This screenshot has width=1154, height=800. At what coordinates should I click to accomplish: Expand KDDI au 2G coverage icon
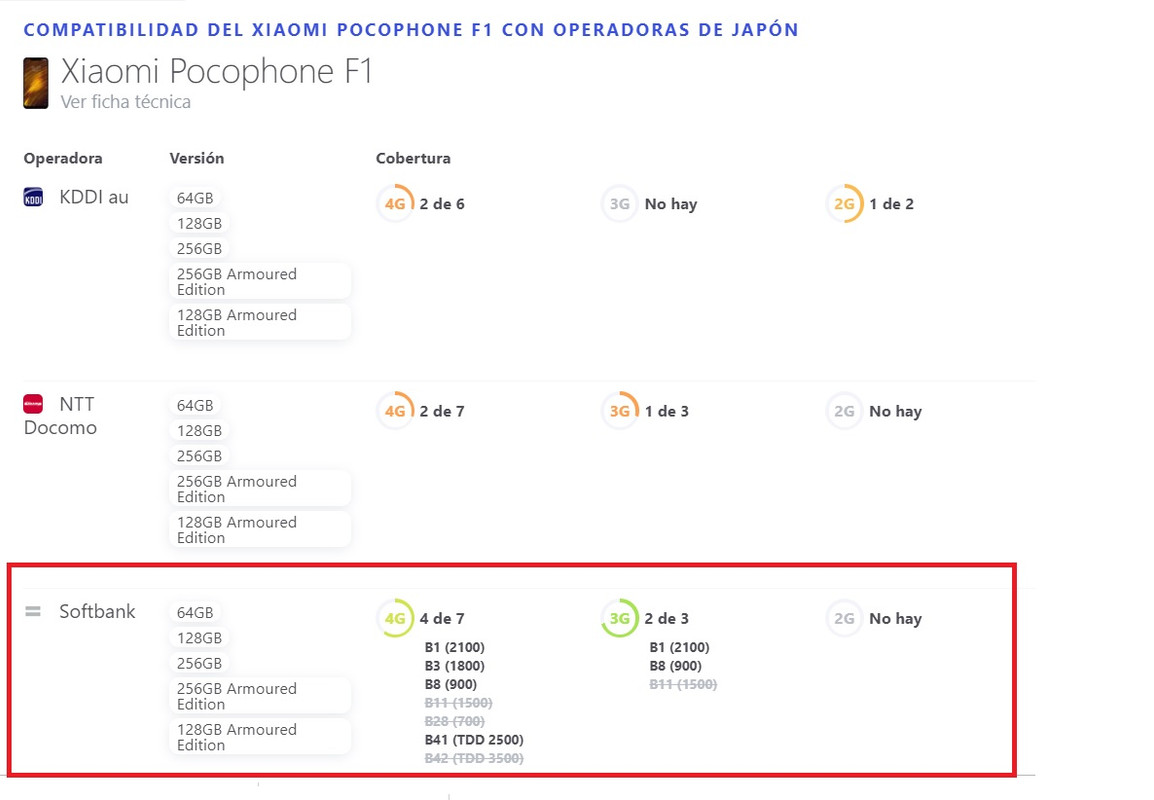pos(844,204)
